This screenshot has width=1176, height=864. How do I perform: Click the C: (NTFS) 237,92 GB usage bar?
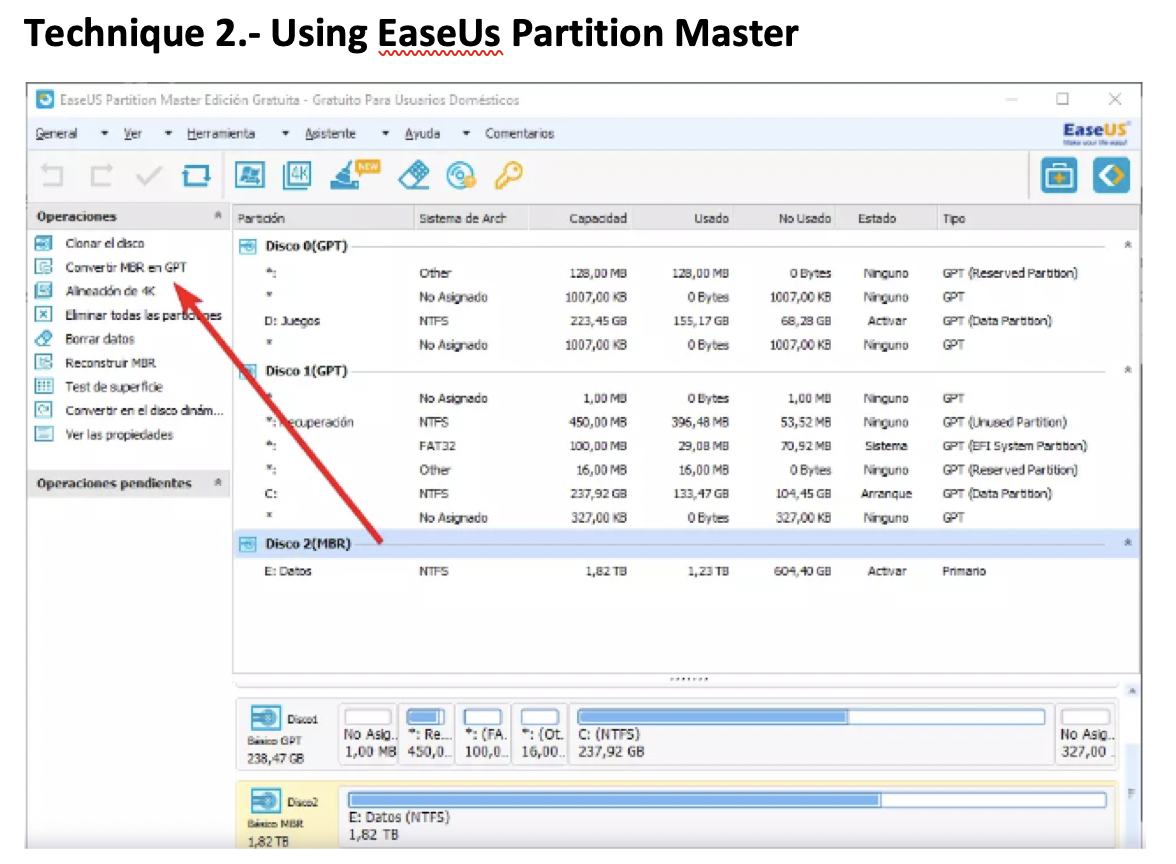click(x=811, y=717)
